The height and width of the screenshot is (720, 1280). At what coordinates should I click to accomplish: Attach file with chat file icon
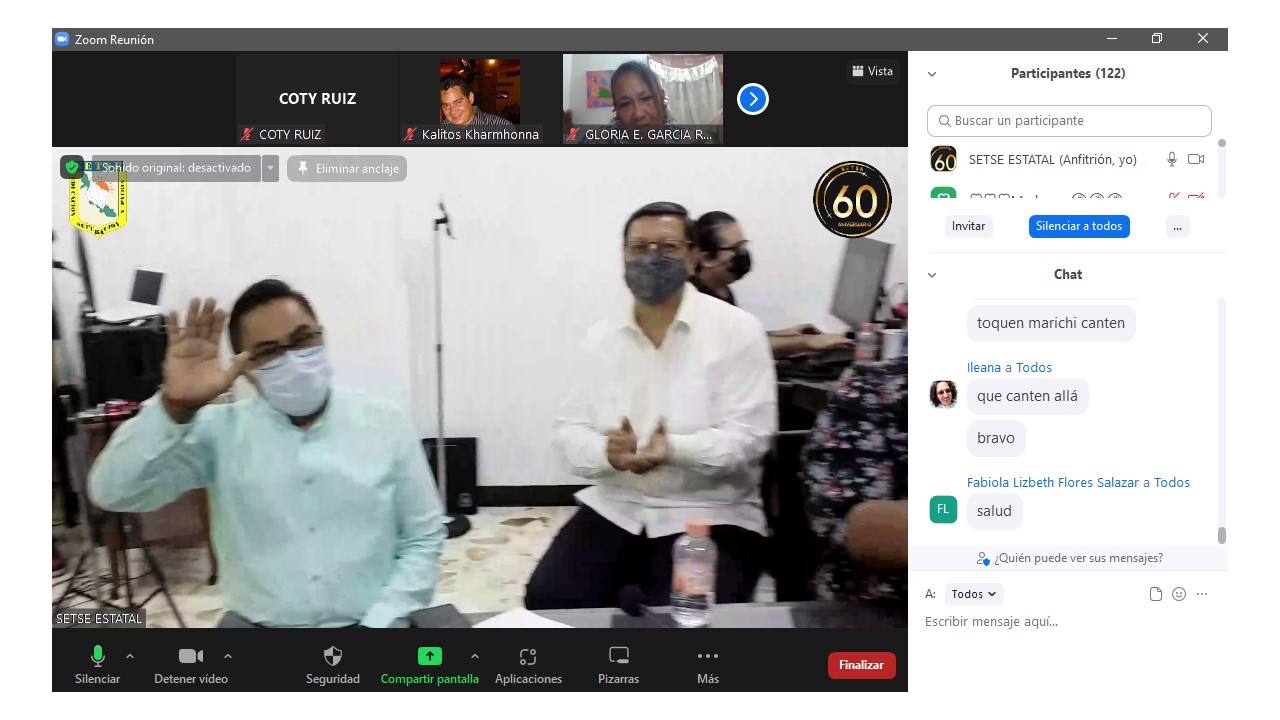[1156, 594]
